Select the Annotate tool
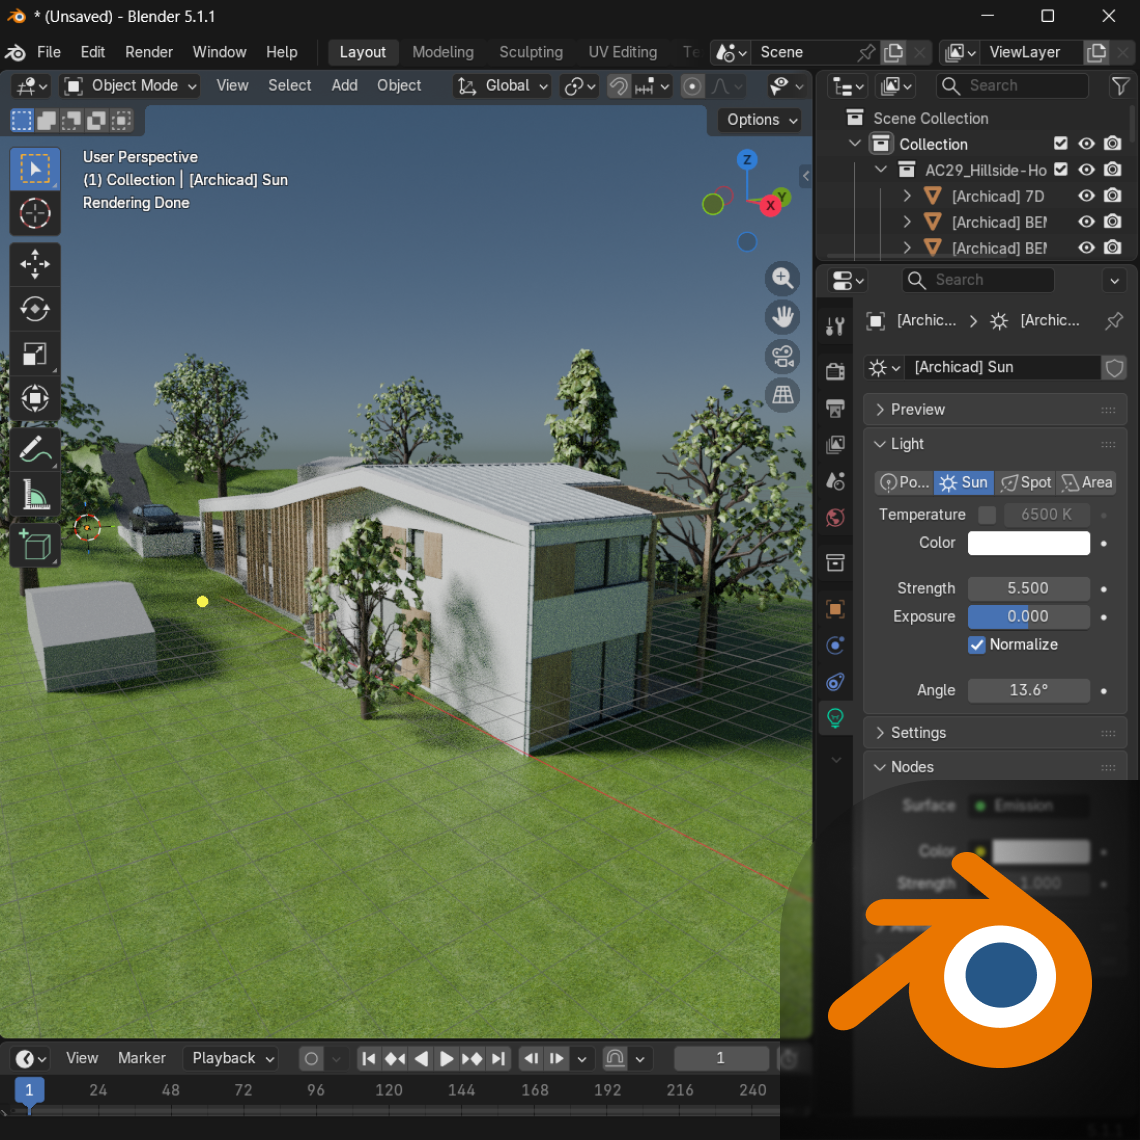Screen dimensions: 1140x1140 click(x=34, y=449)
